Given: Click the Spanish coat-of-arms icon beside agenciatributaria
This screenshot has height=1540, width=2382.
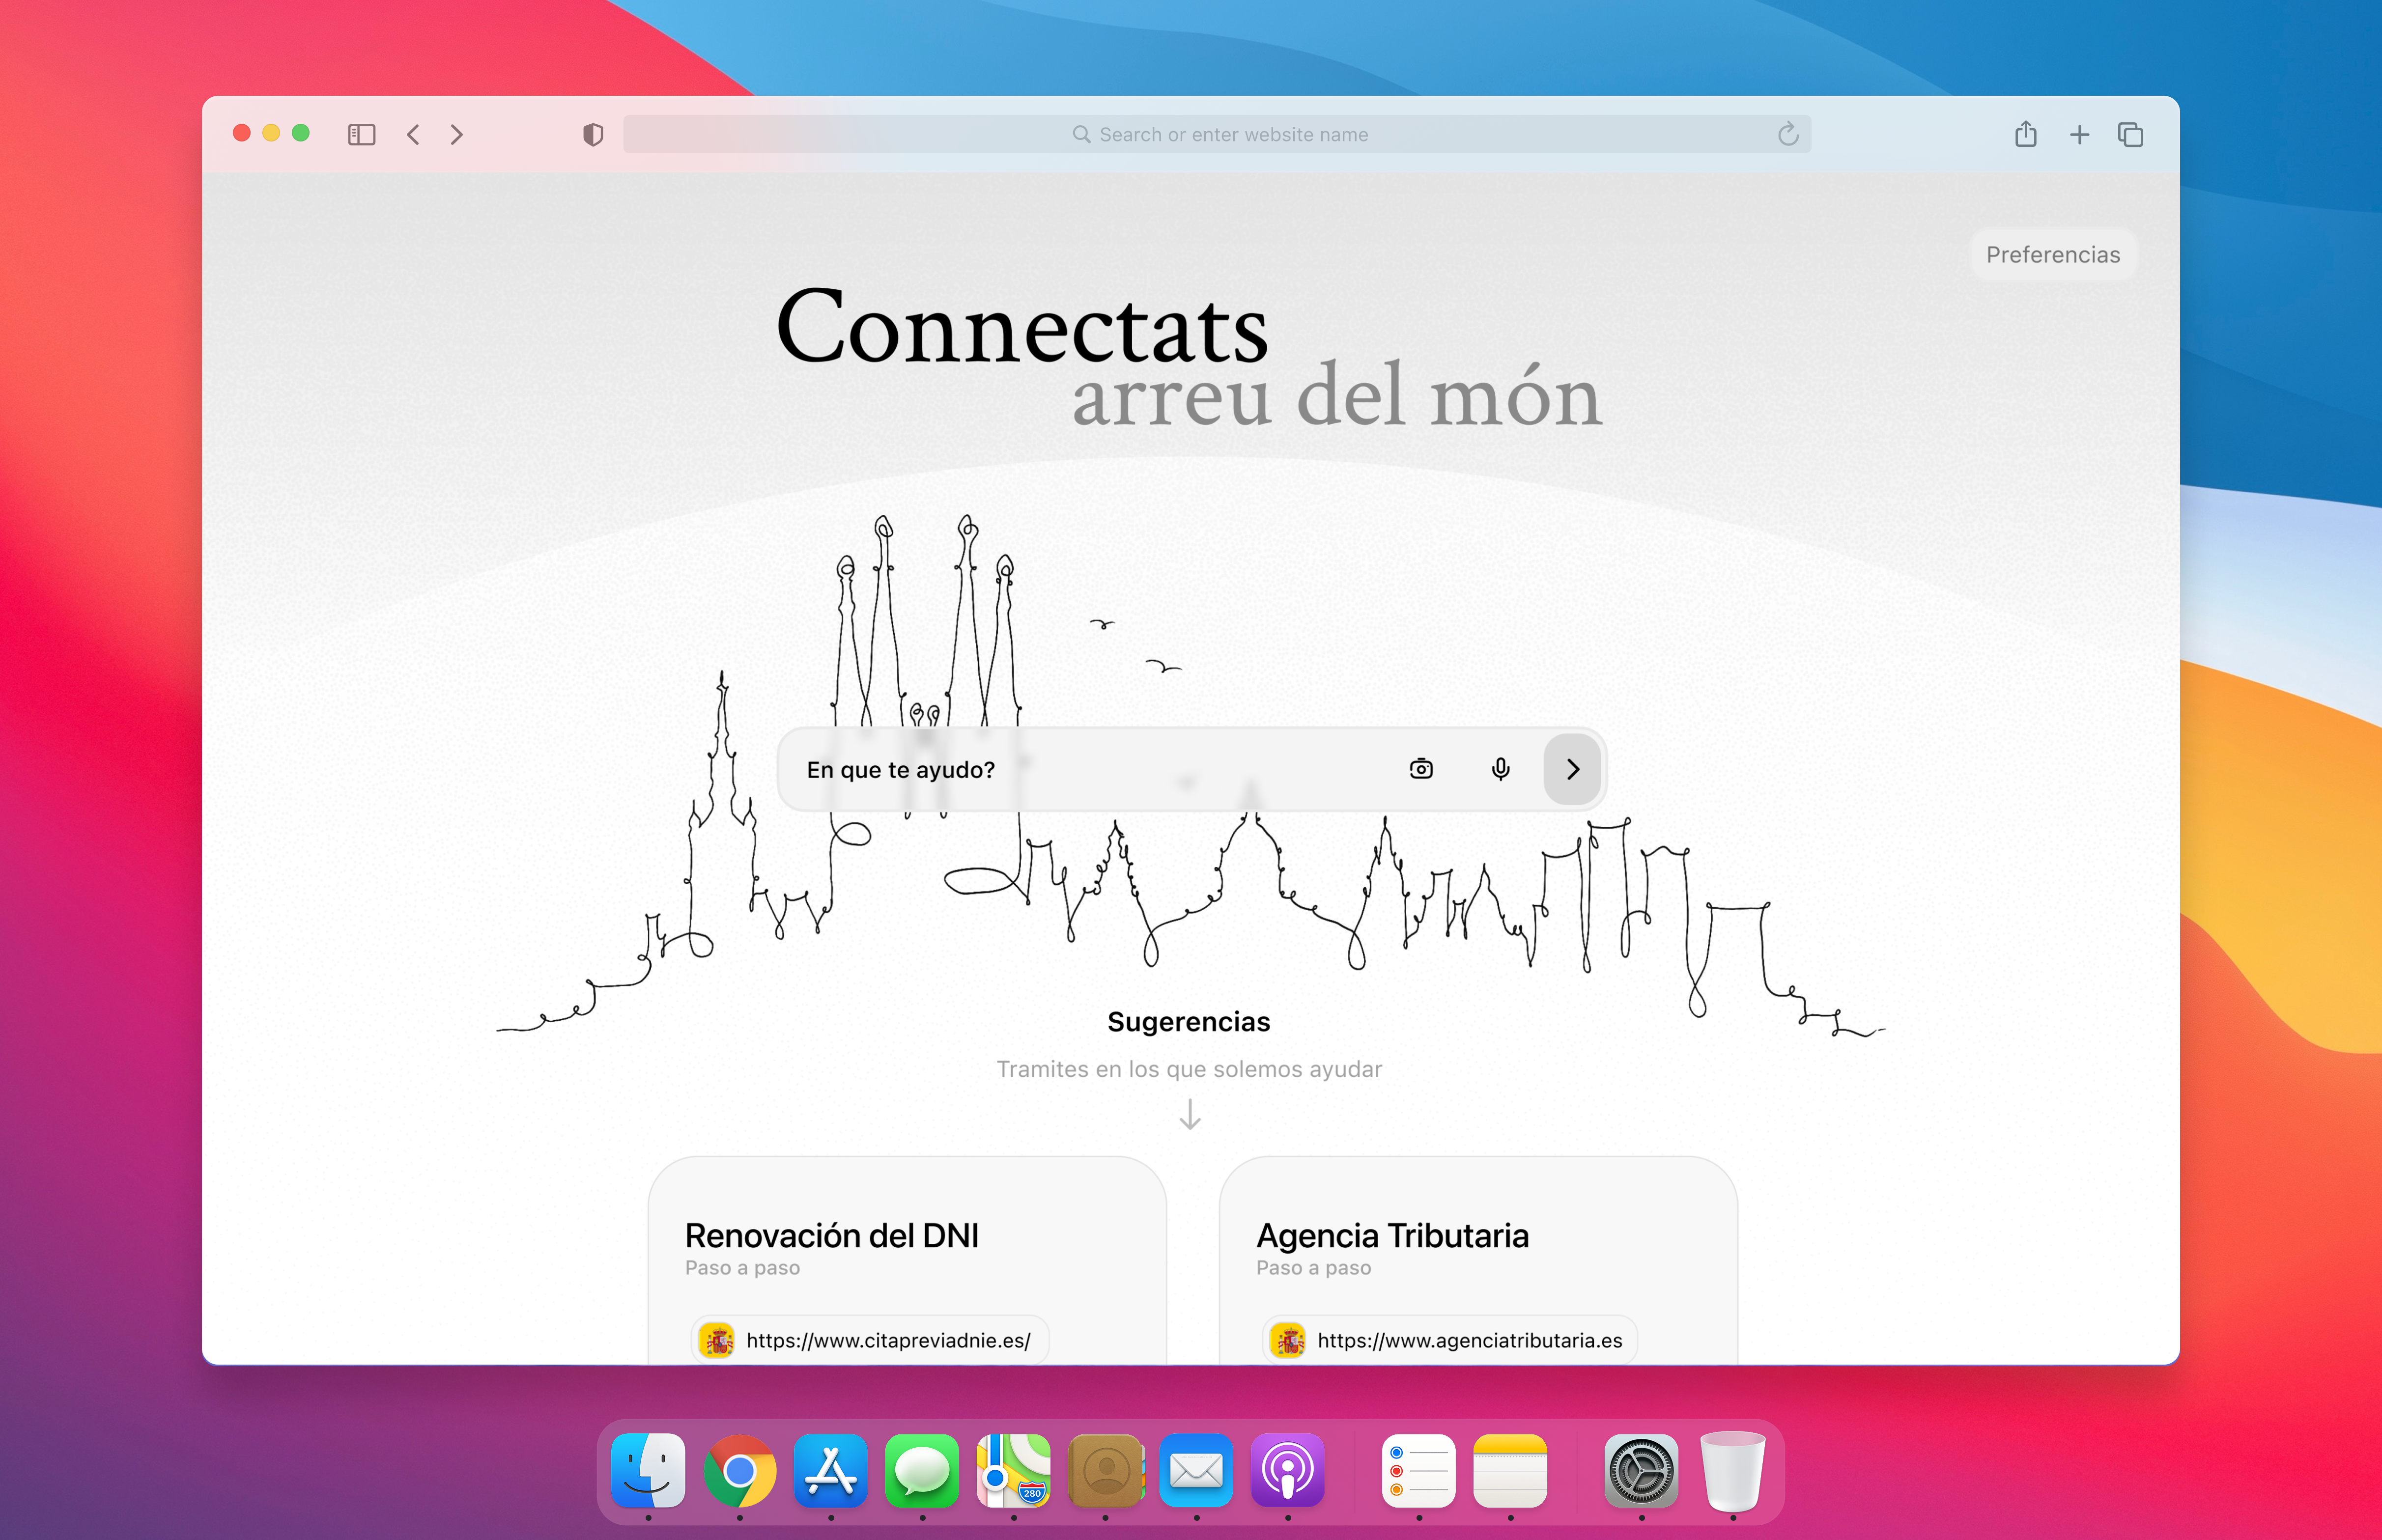Looking at the screenshot, I should [1288, 1340].
